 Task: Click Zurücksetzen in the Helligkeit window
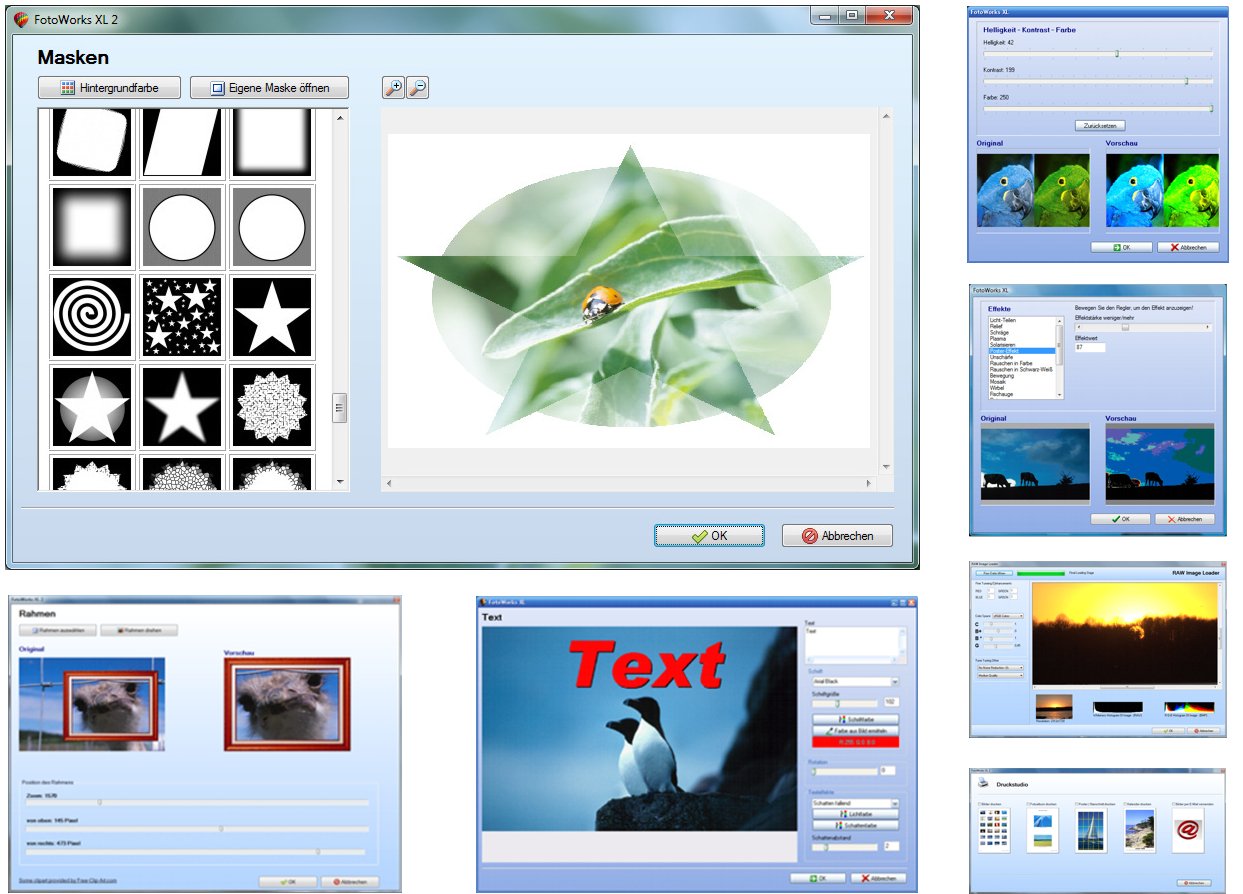[x=1100, y=125]
